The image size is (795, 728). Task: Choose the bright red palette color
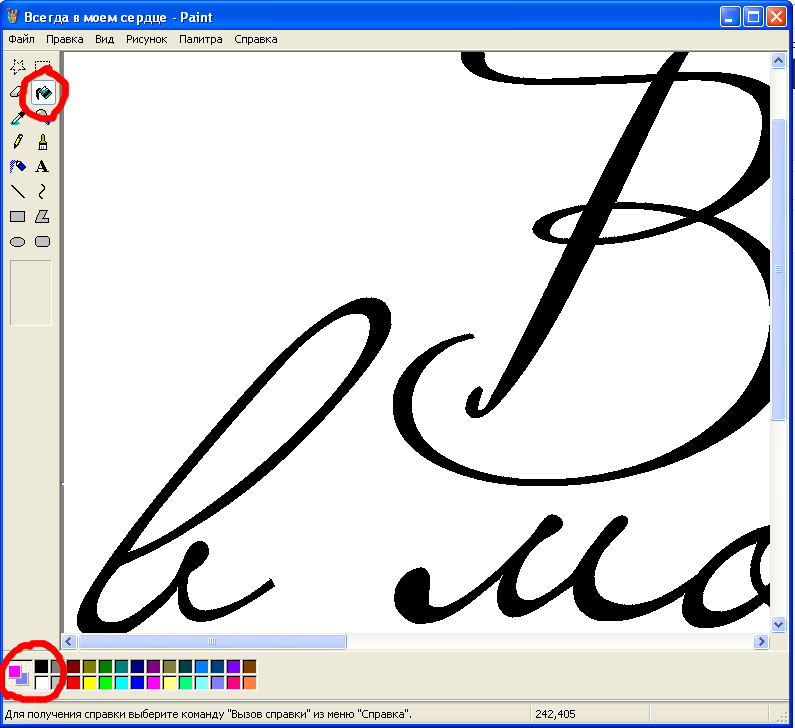point(74,682)
